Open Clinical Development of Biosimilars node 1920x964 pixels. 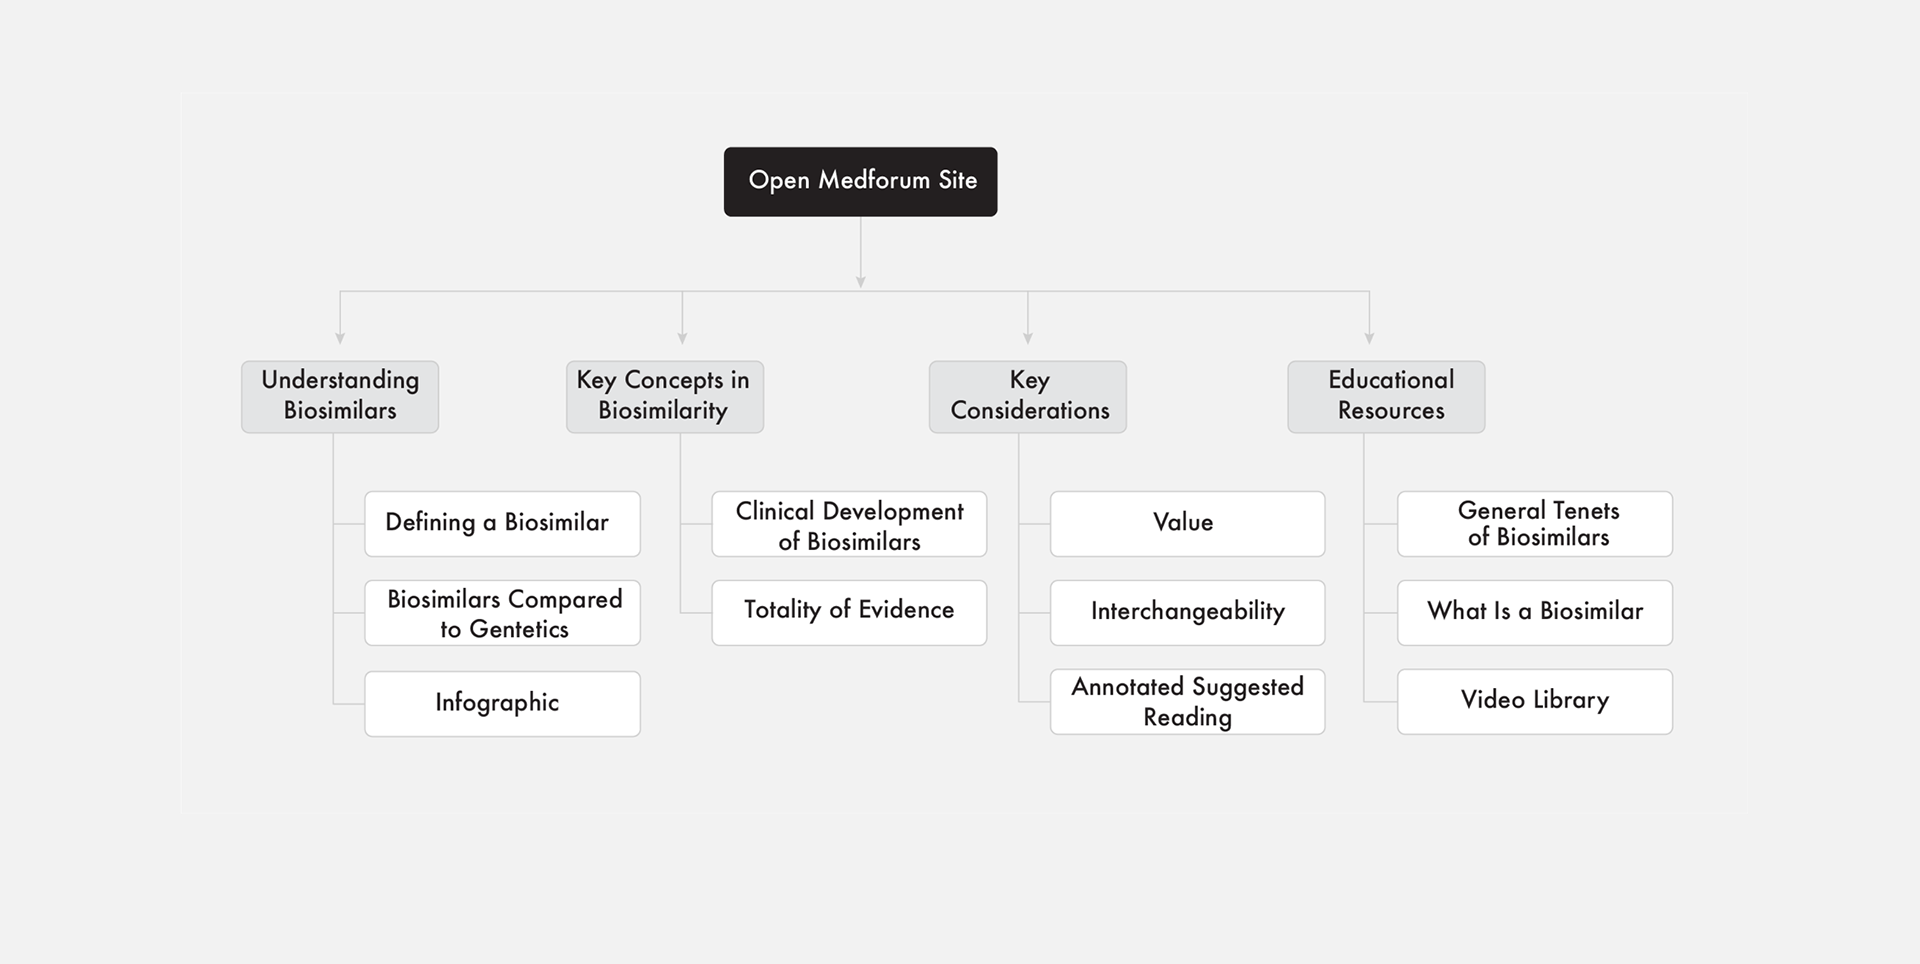click(849, 523)
